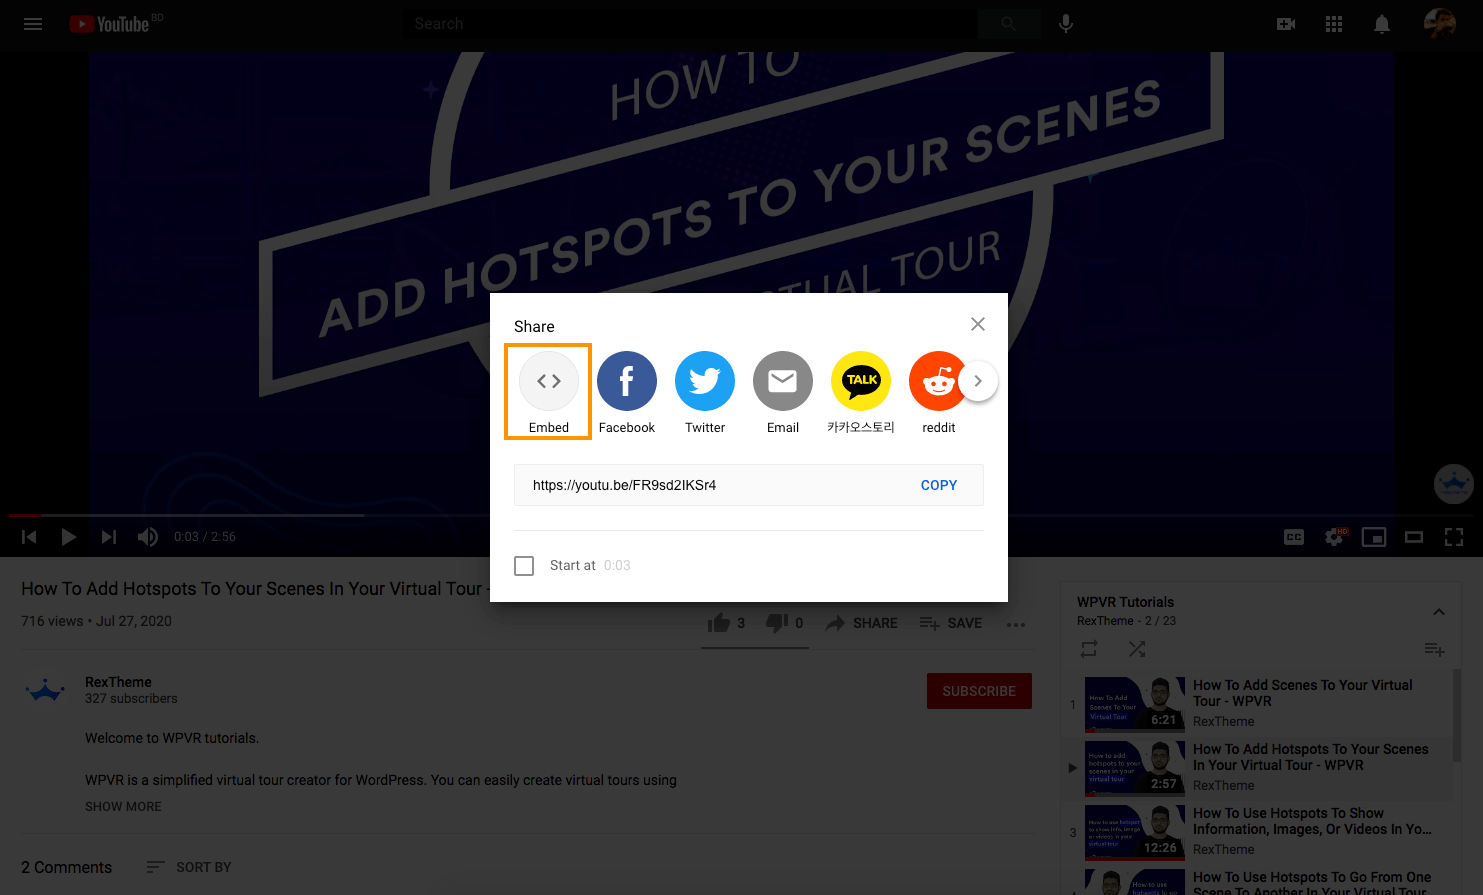Click the Search input field

coord(690,24)
